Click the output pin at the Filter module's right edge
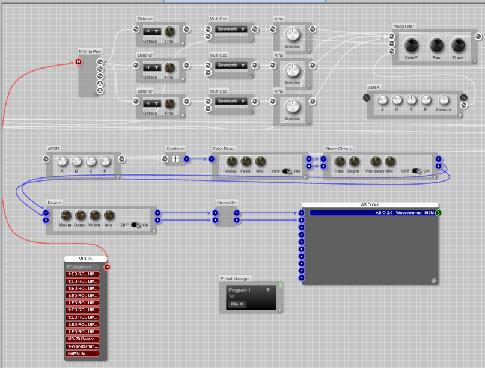485x368 pixels. (478, 36)
